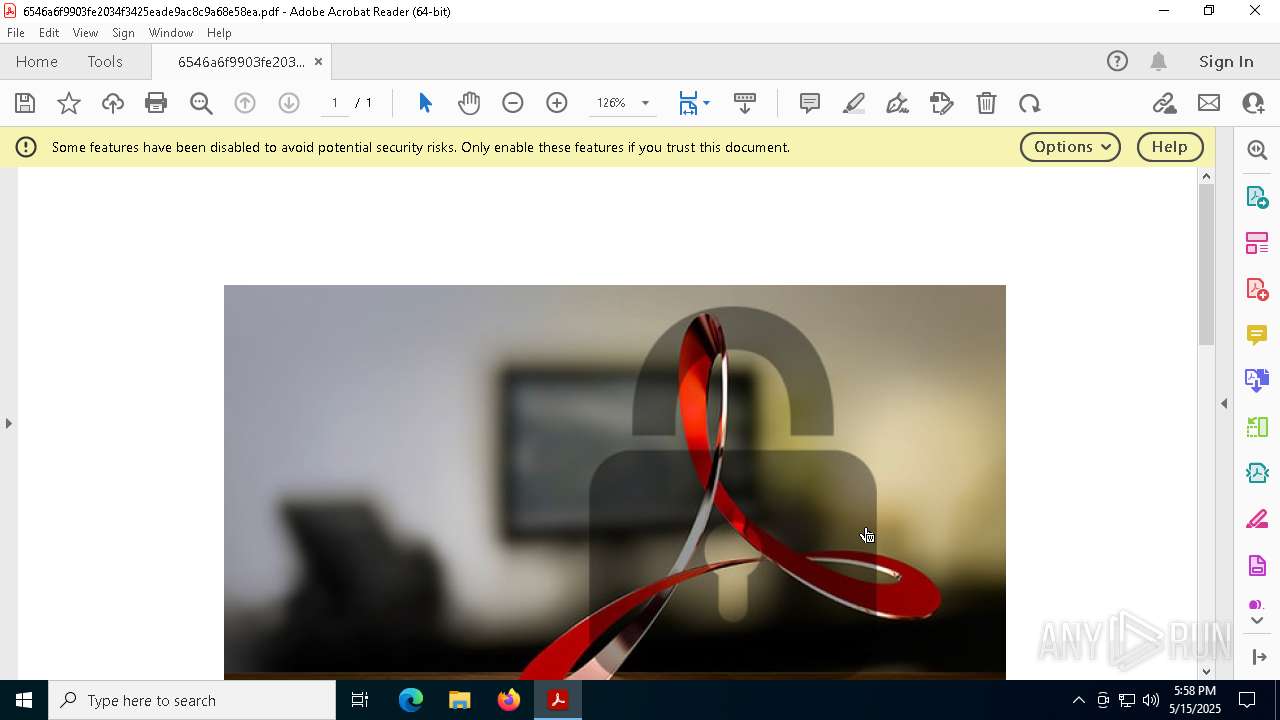Go to the next page
This screenshot has width=1280, height=720.
(x=289, y=103)
